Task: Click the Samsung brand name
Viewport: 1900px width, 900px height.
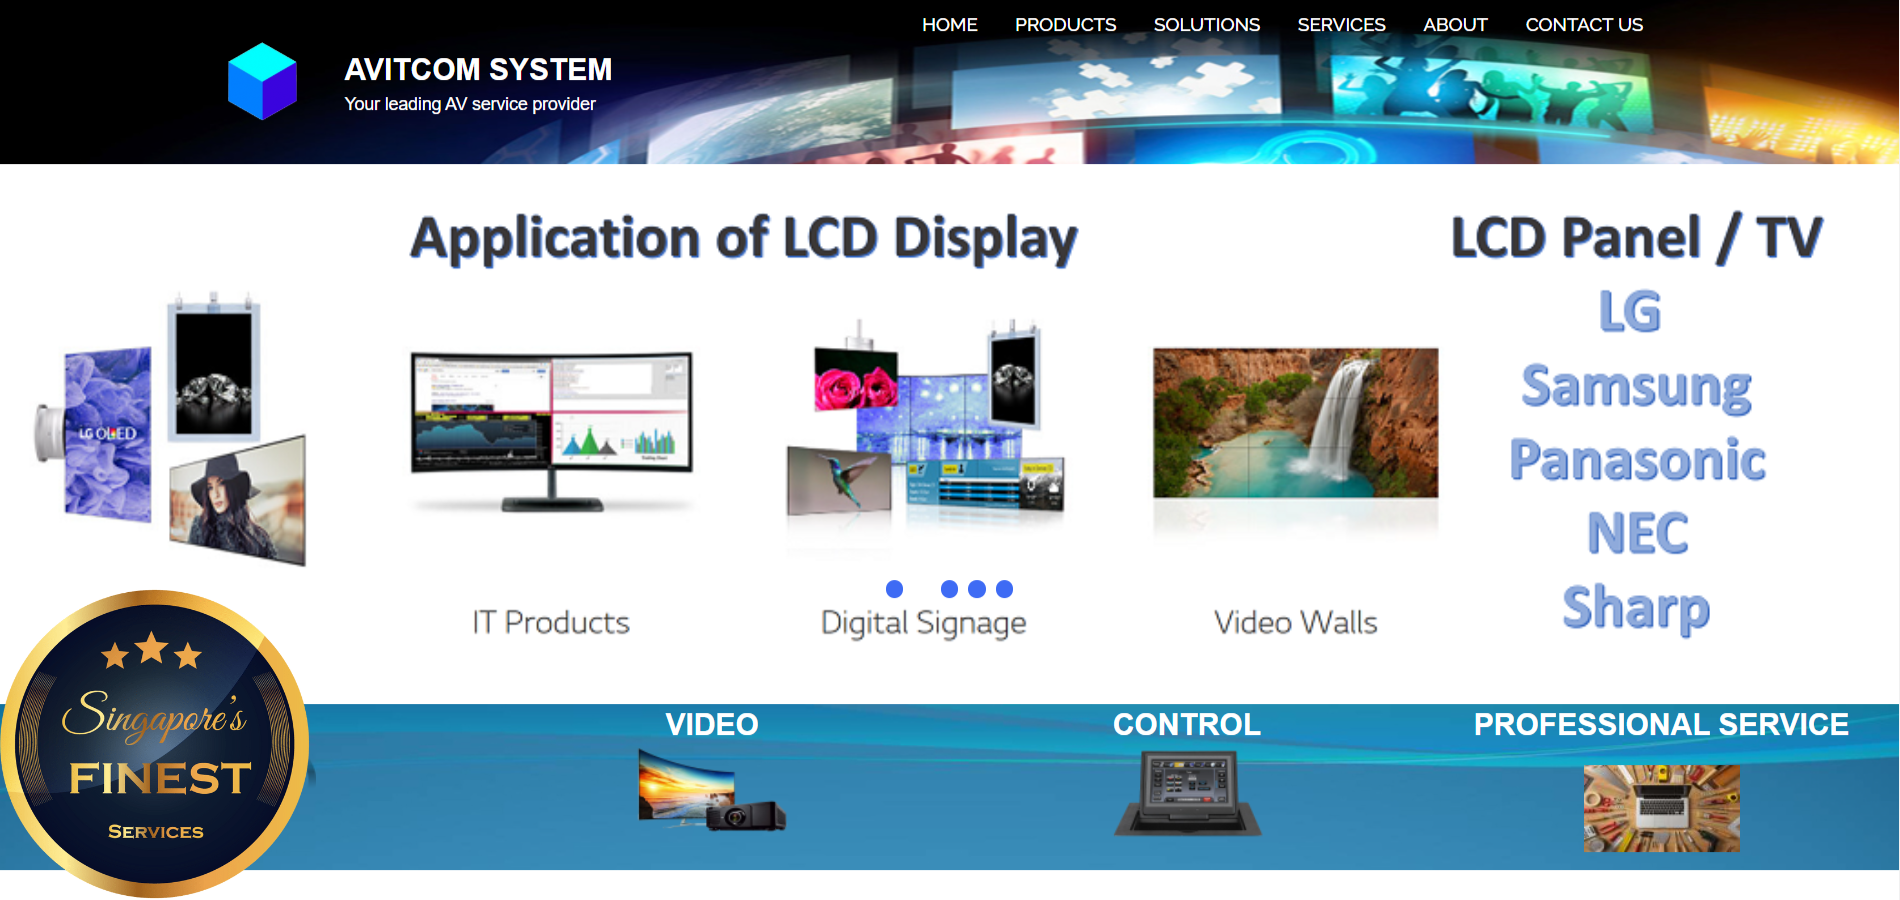Action: pyautogui.click(x=1636, y=386)
